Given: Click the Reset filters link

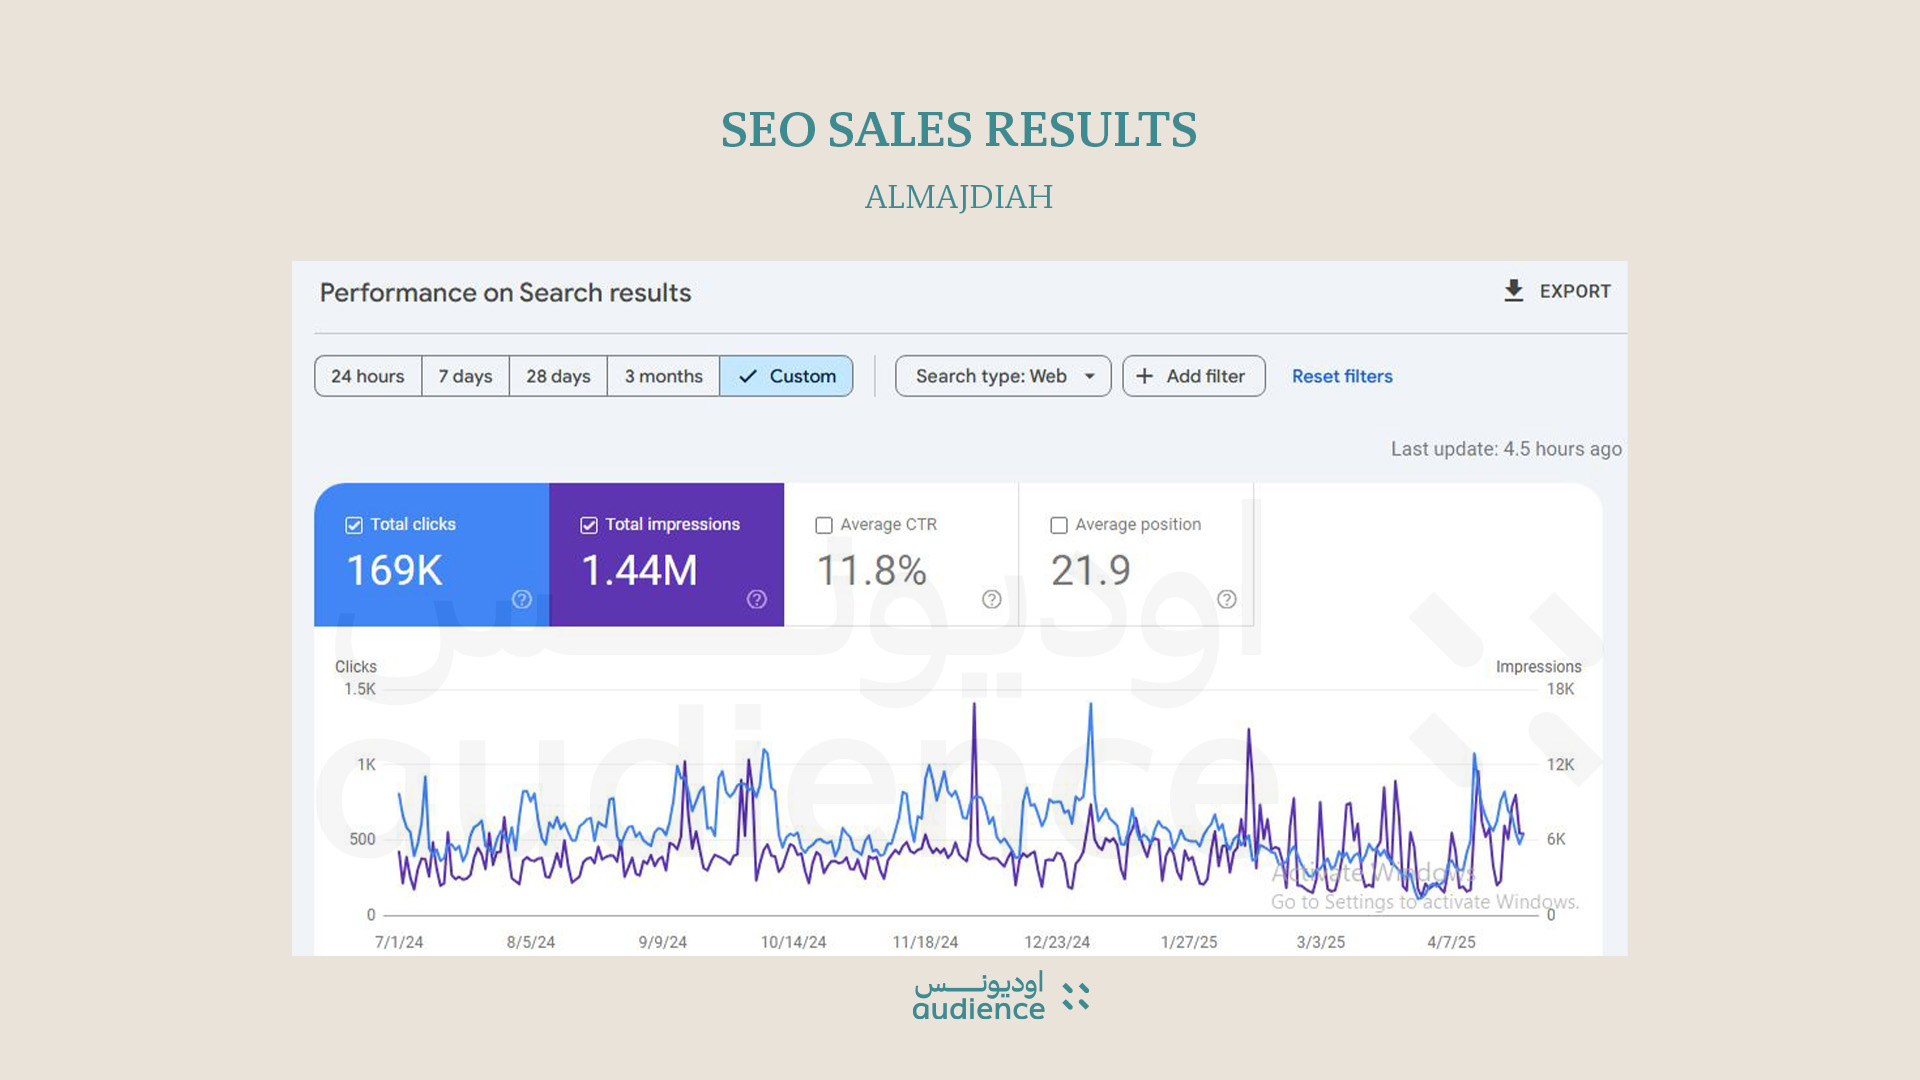Looking at the screenshot, I should coord(1342,376).
